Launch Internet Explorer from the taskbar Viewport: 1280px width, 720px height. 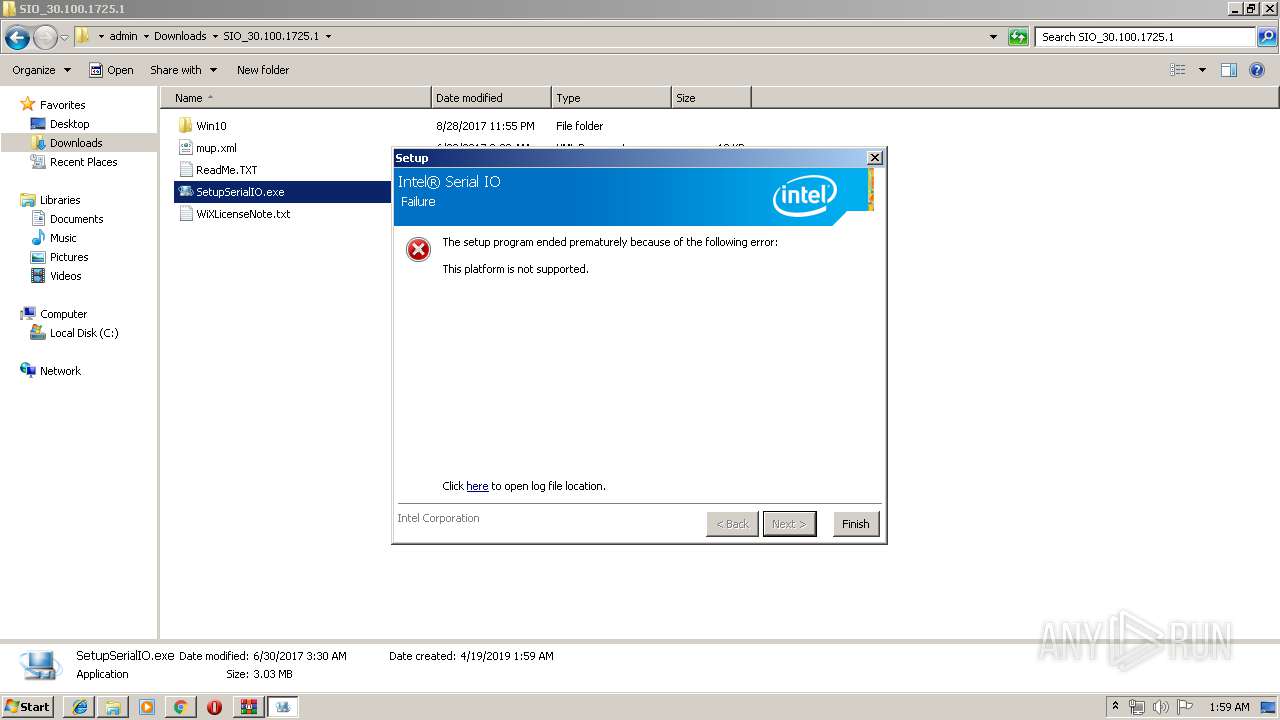point(80,707)
